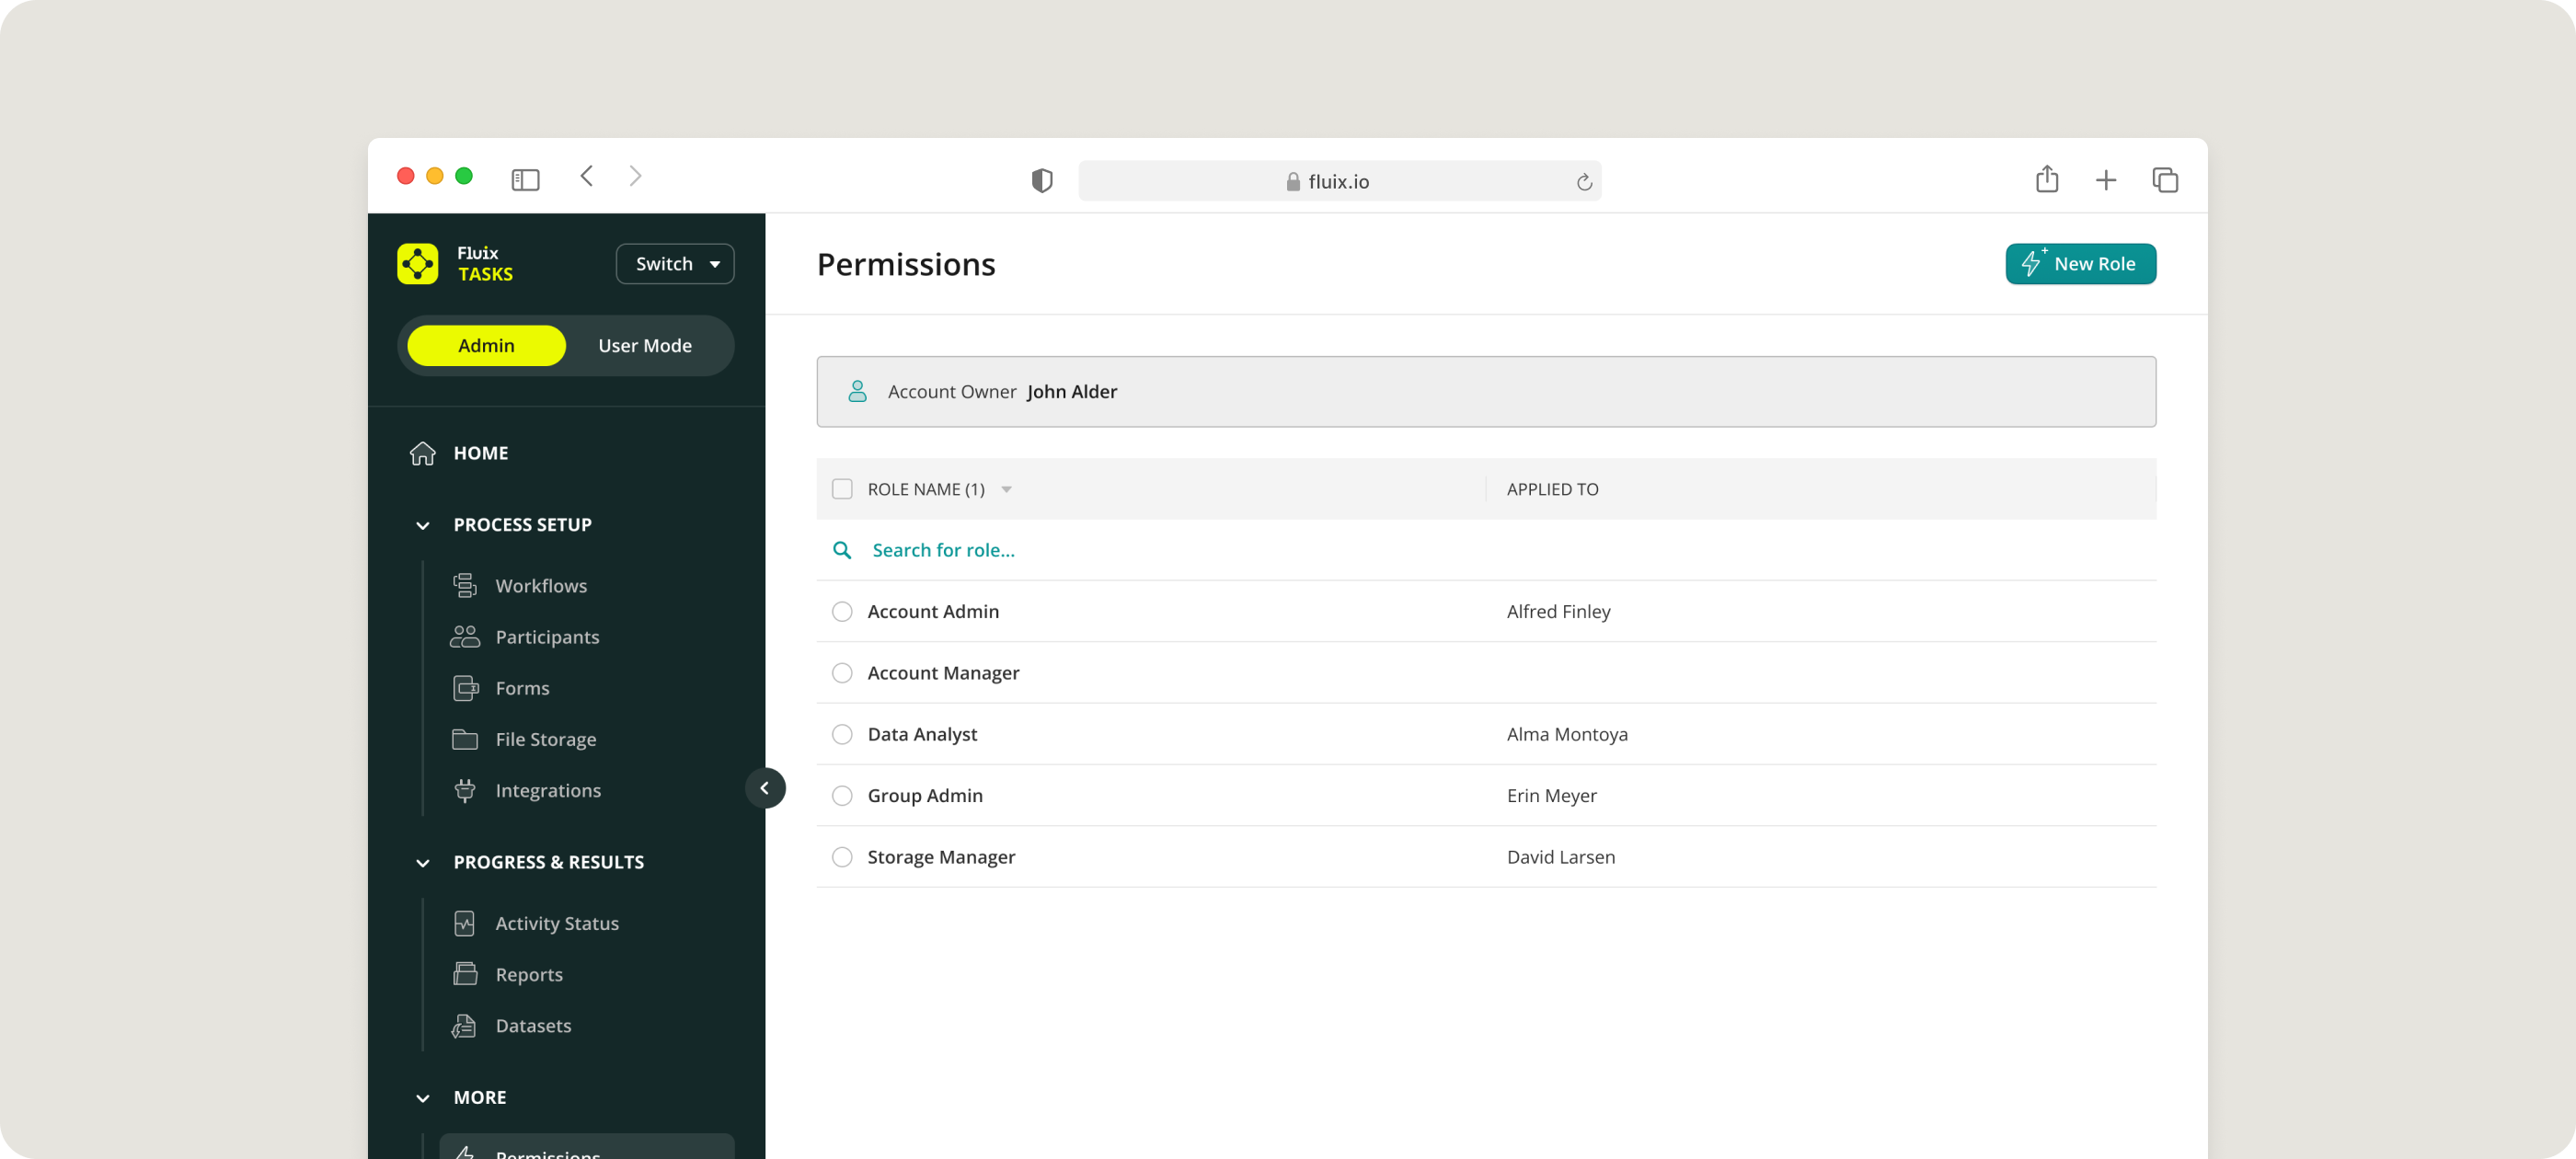
Task: Click the Workflows sidebar icon
Action: point(465,585)
